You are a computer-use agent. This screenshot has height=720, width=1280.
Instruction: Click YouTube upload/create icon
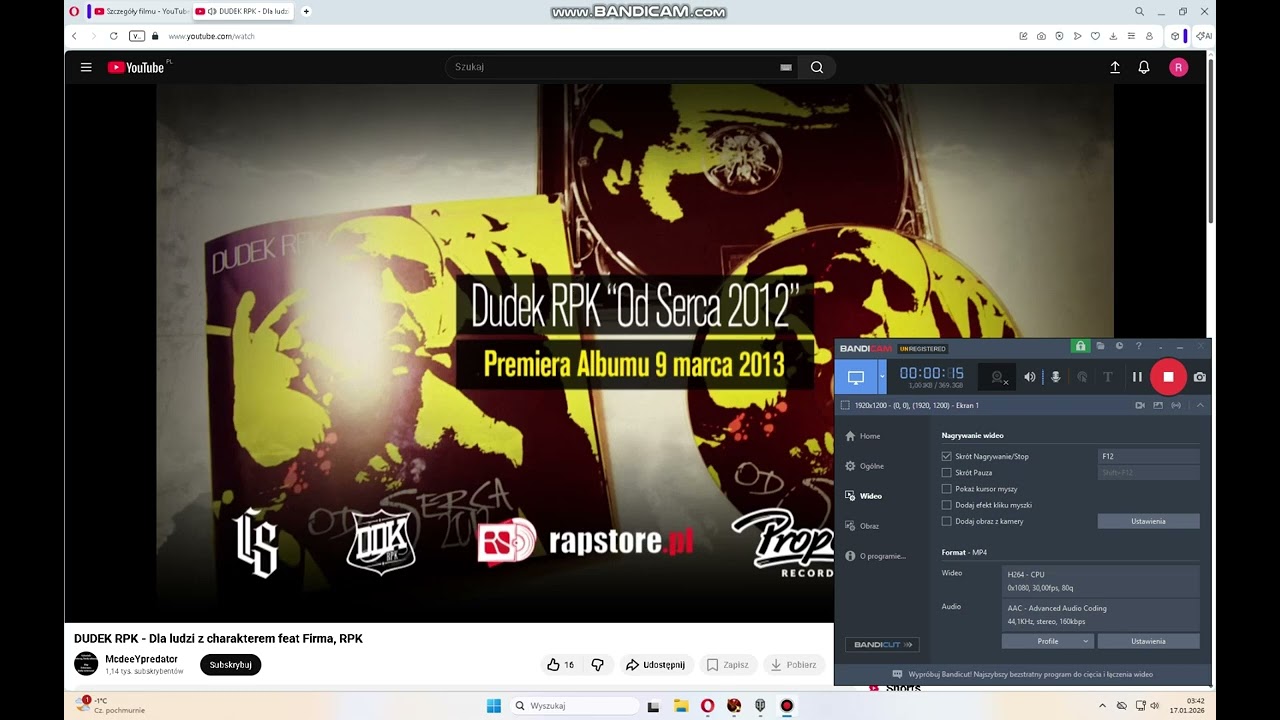coord(1115,67)
